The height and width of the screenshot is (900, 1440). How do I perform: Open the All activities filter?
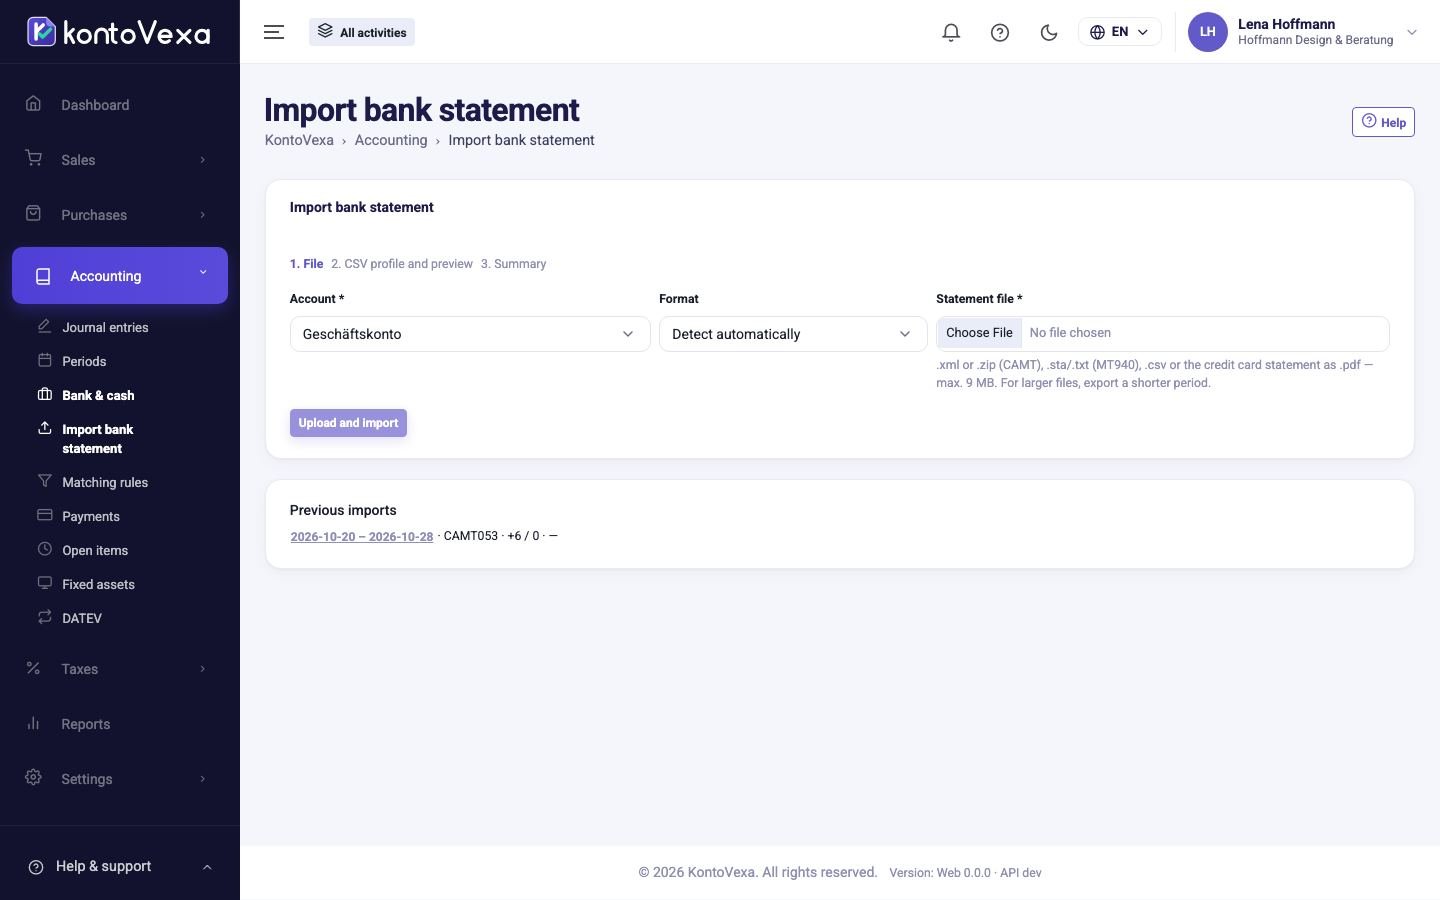pos(362,32)
